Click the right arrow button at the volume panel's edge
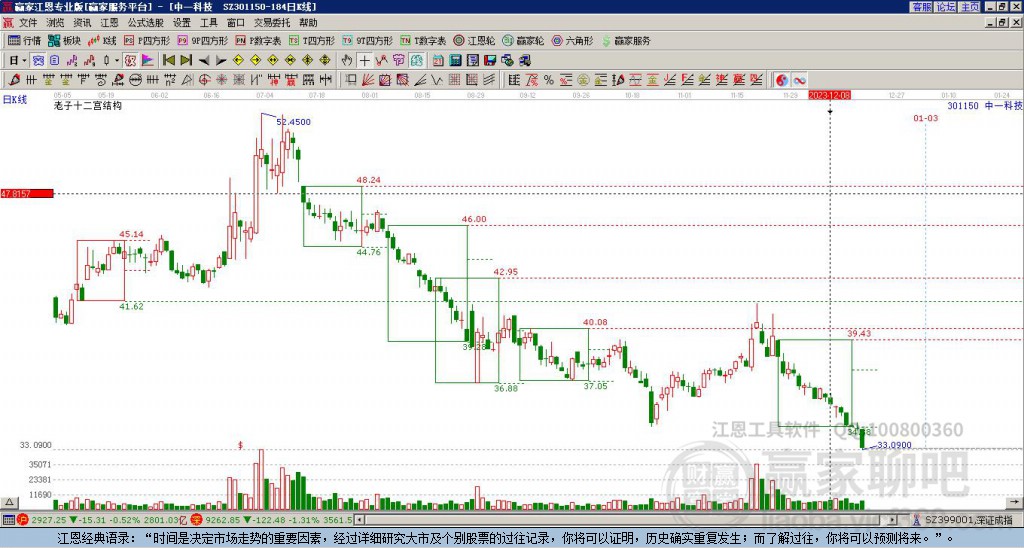Image resolution: width=1024 pixels, height=548 pixels. point(1014,503)
